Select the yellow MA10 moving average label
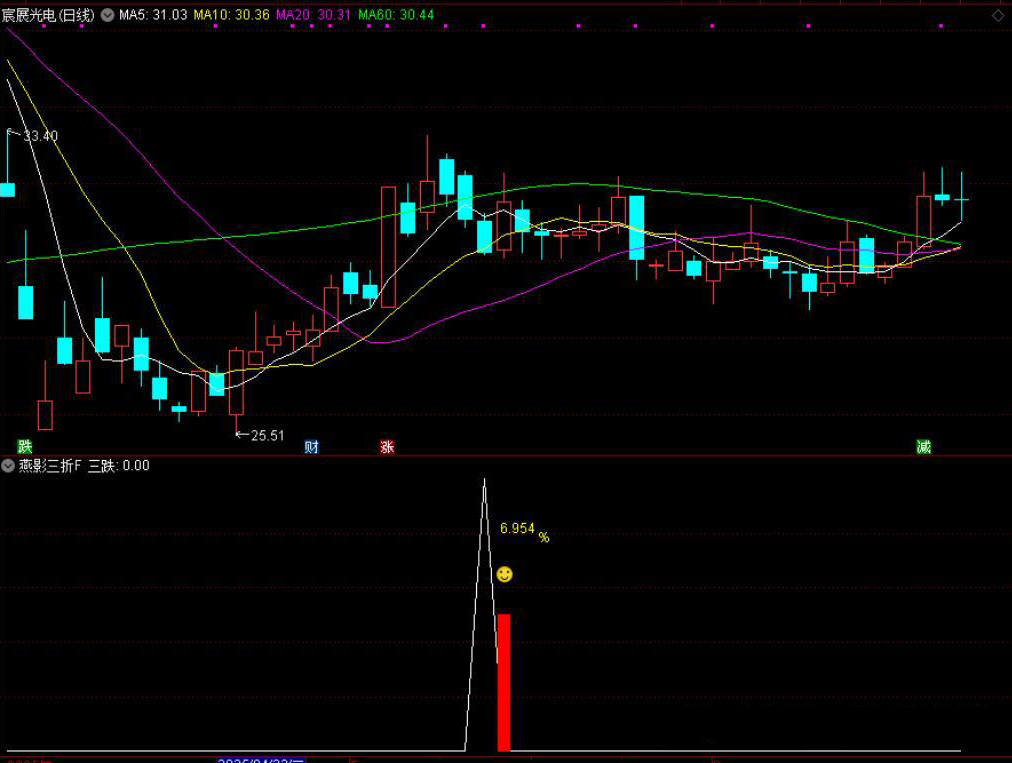The image size is (1012, 763). coord(231,15)
